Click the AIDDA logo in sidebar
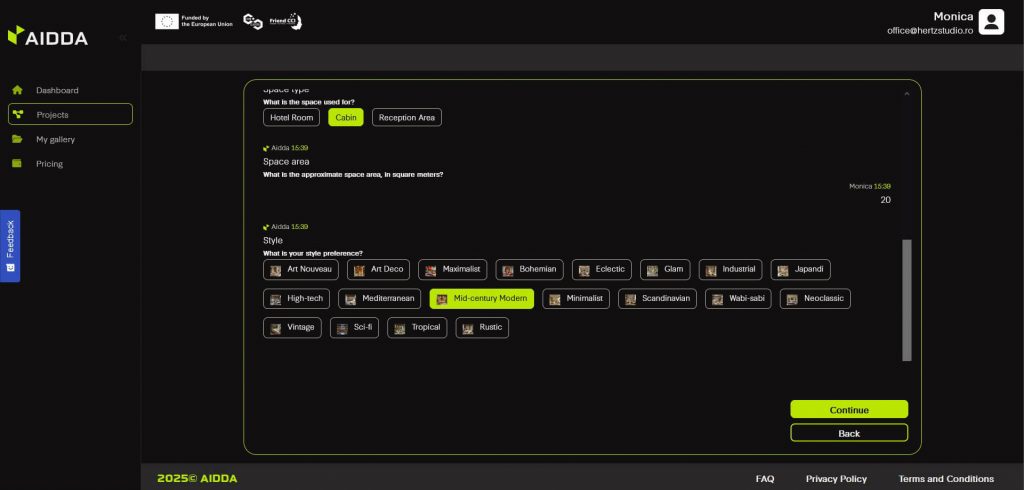 click(x=48, y=37)
